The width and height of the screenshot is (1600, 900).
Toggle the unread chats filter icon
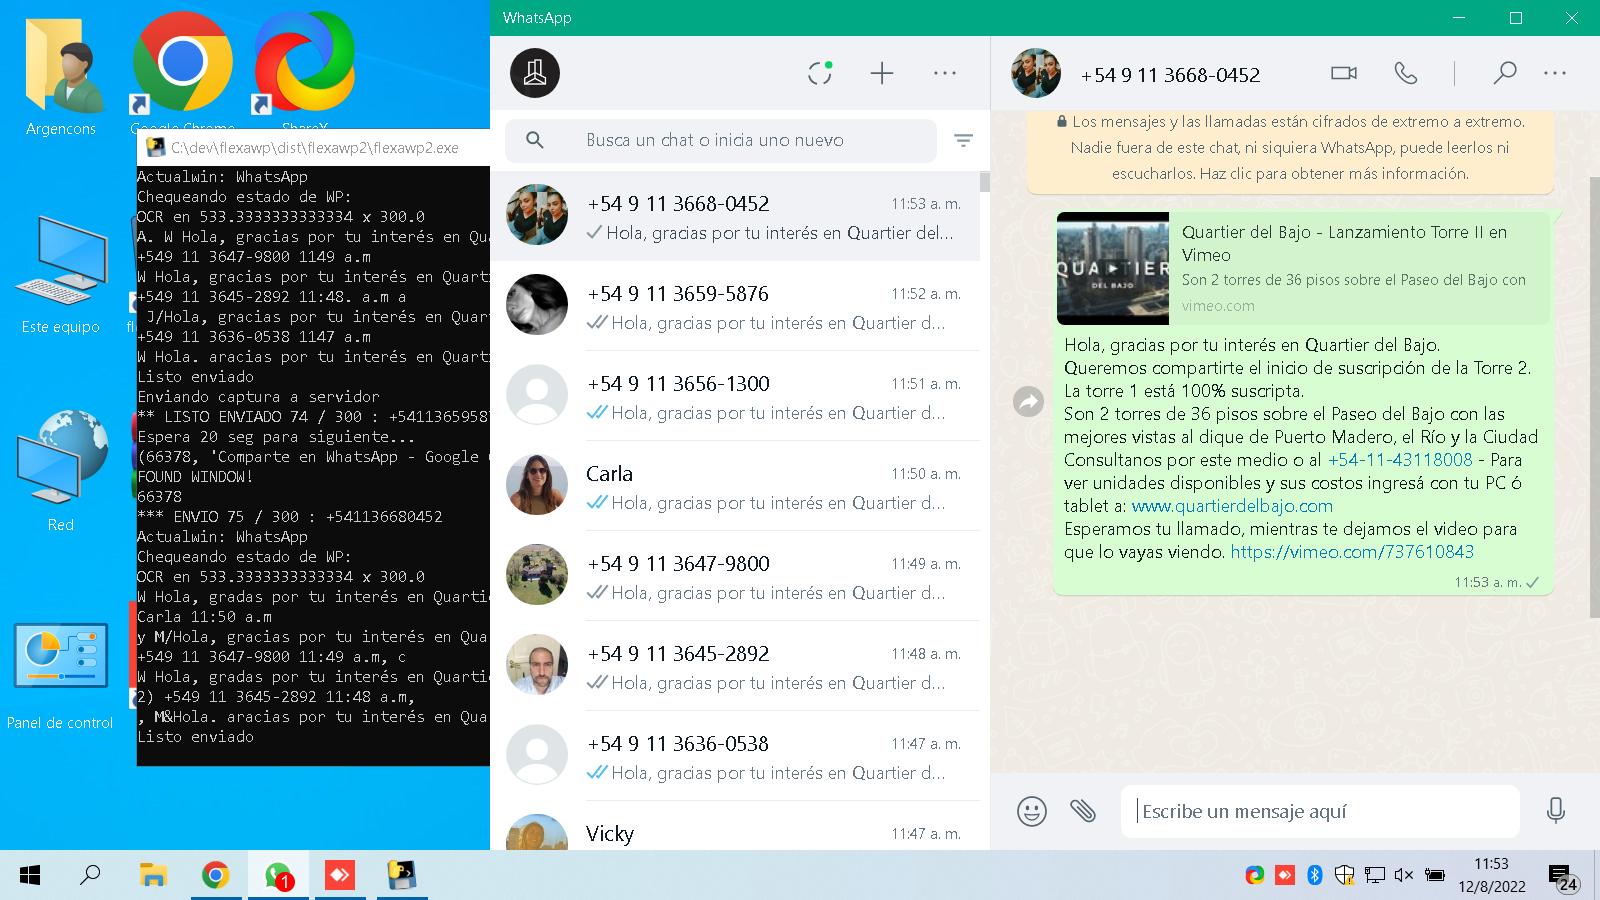963,141
